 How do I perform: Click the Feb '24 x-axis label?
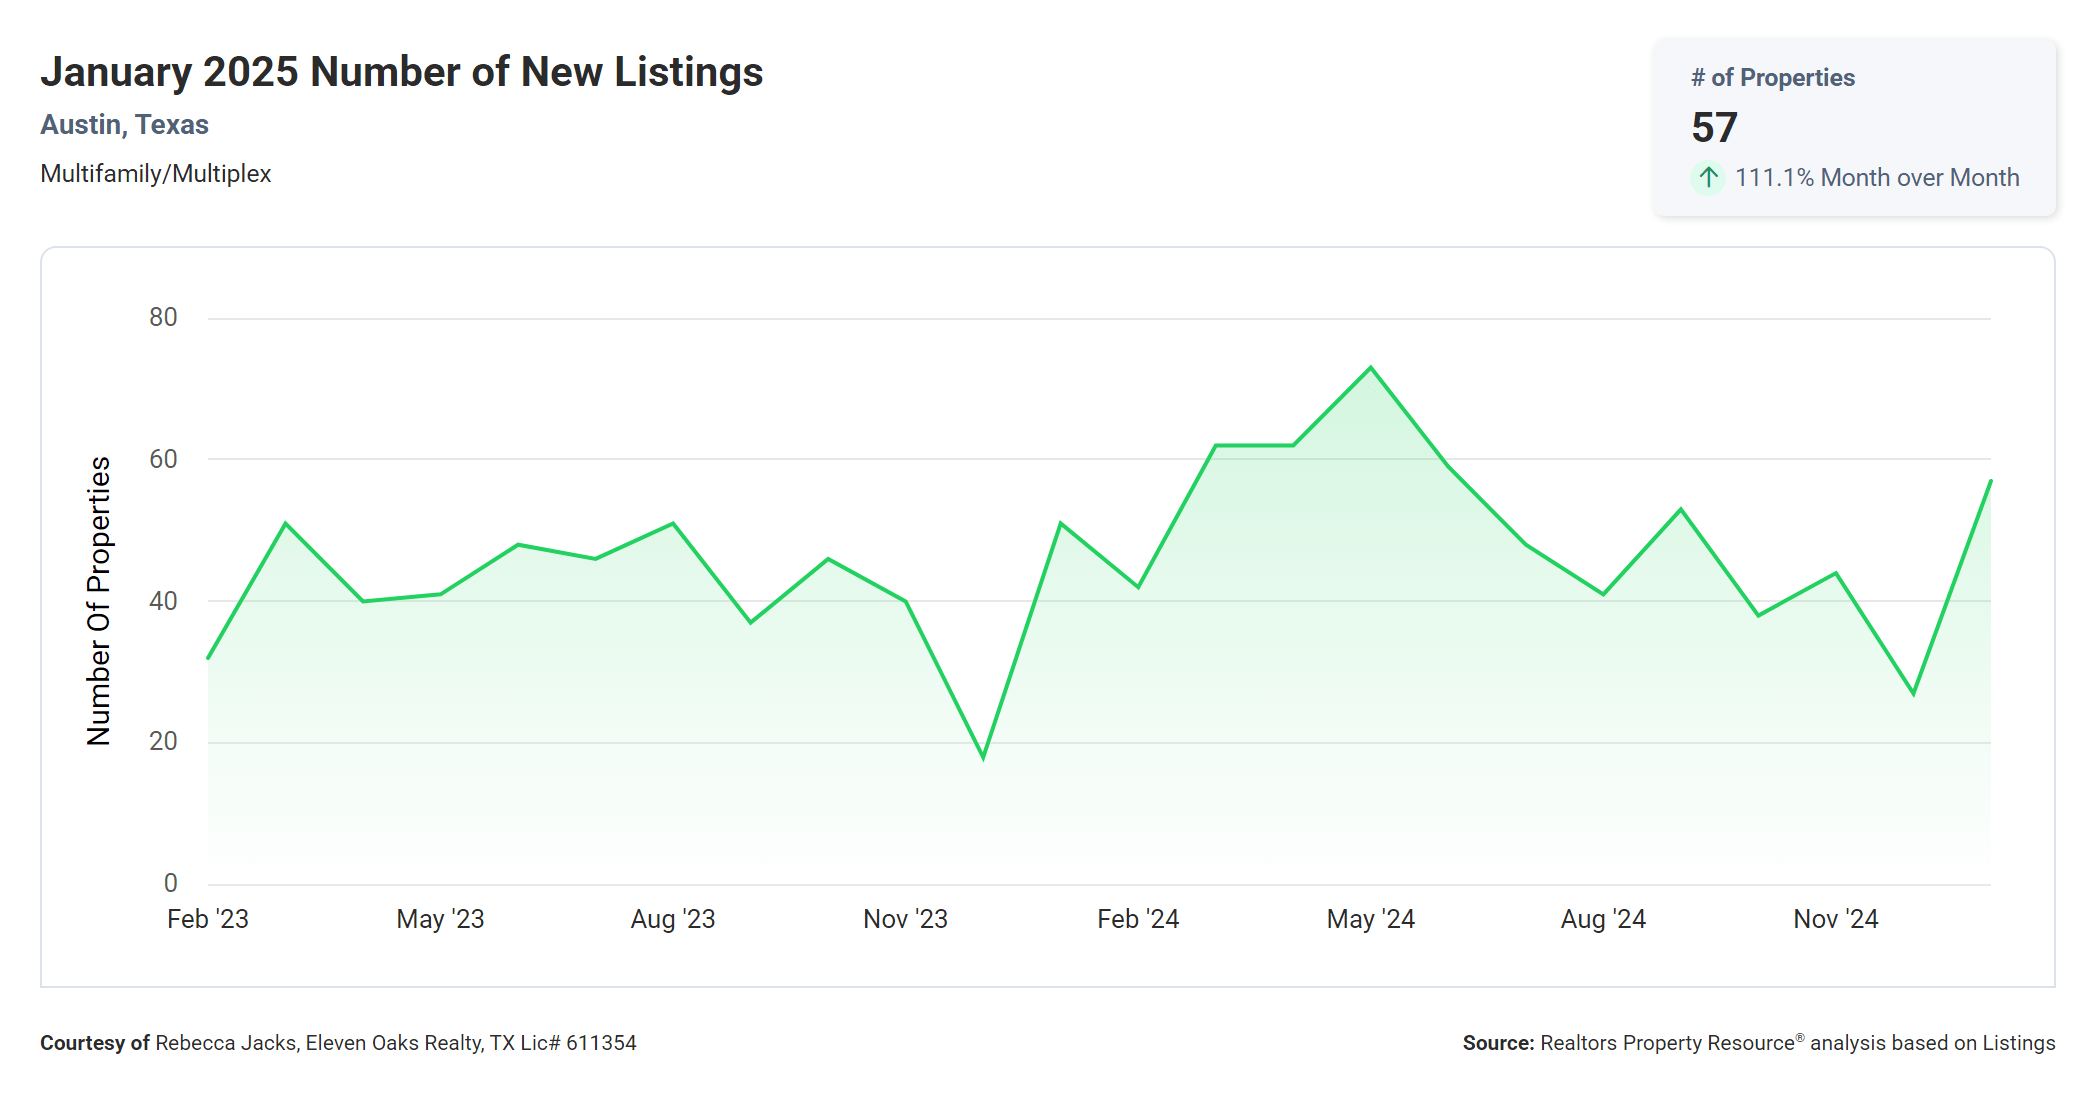[1138, 919]
